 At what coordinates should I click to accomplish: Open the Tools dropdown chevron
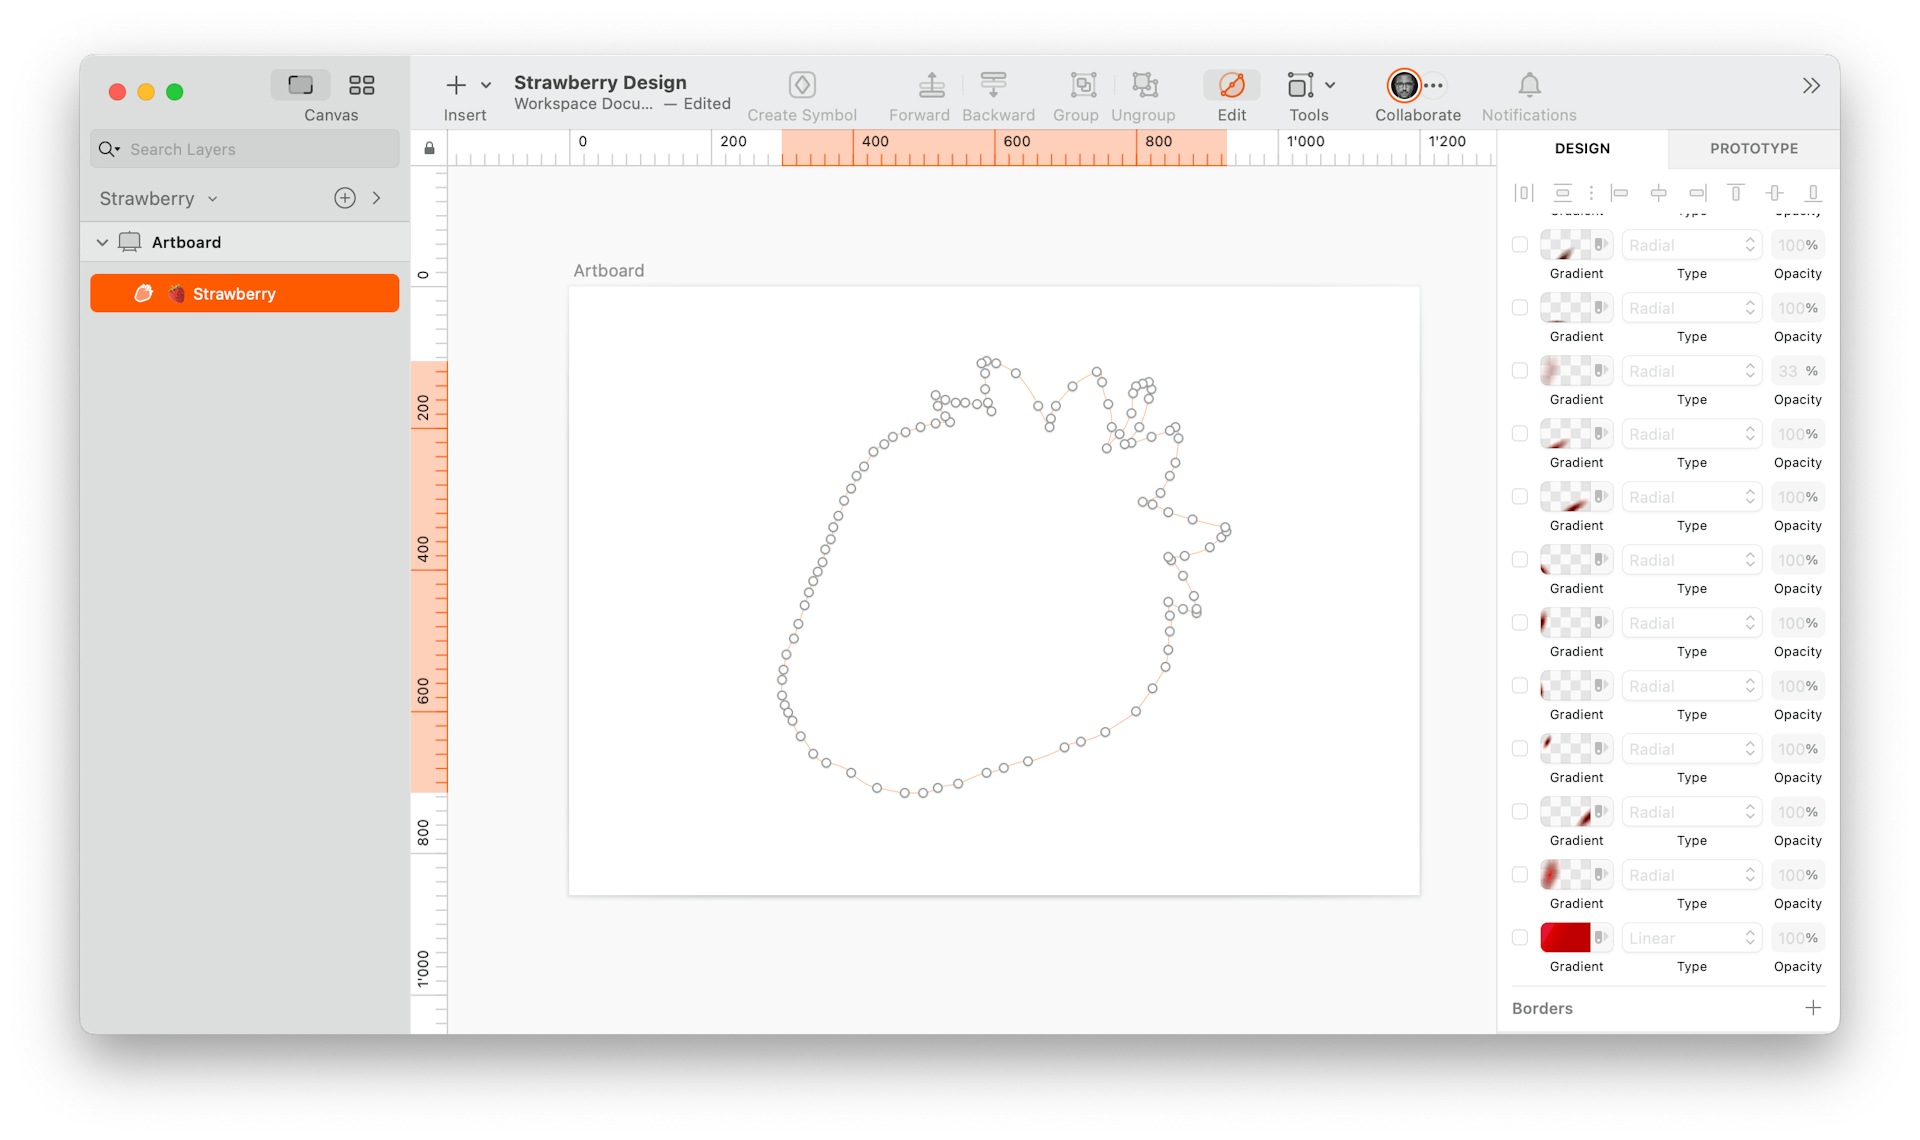click(1330, 85)
